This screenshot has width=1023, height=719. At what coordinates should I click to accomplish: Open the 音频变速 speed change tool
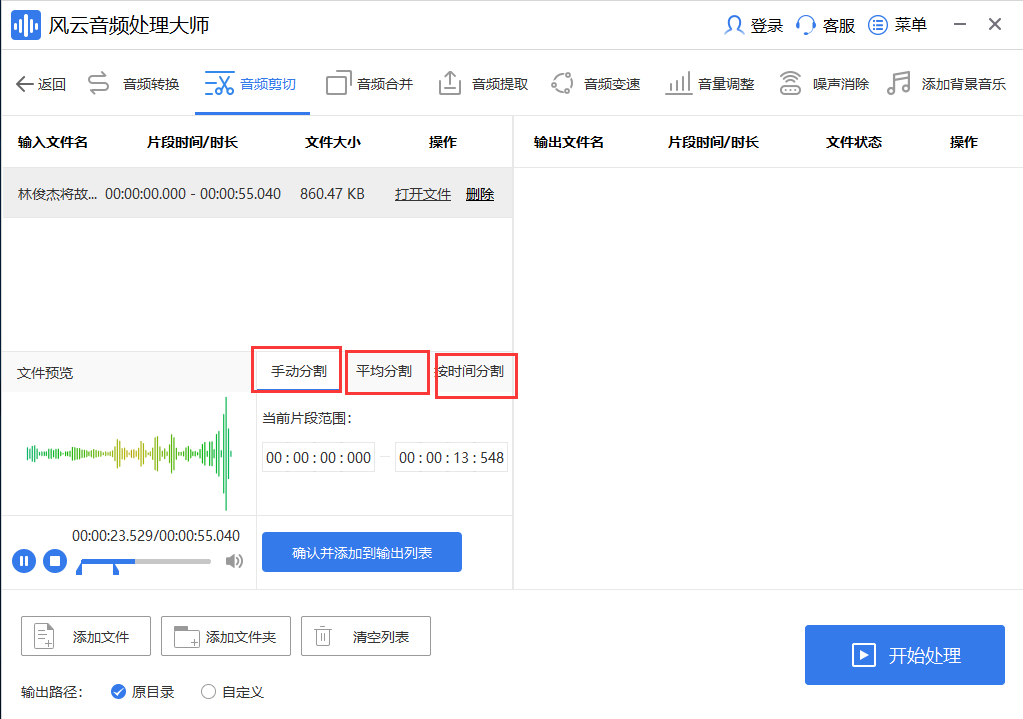[596, 84]
